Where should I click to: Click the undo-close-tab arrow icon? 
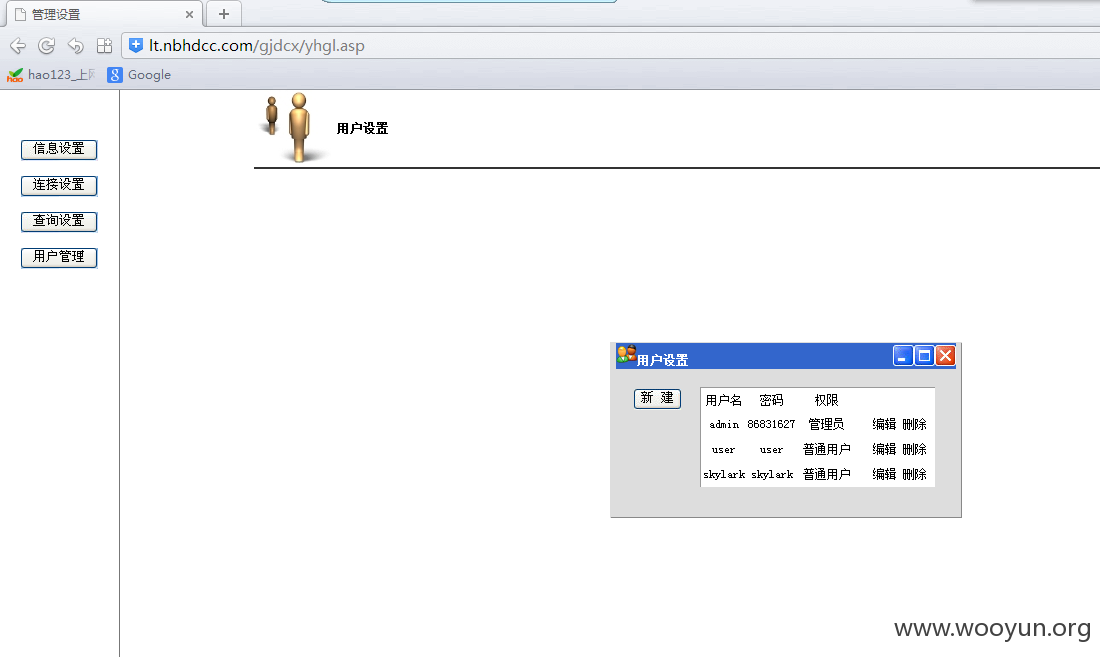point(76,46)
